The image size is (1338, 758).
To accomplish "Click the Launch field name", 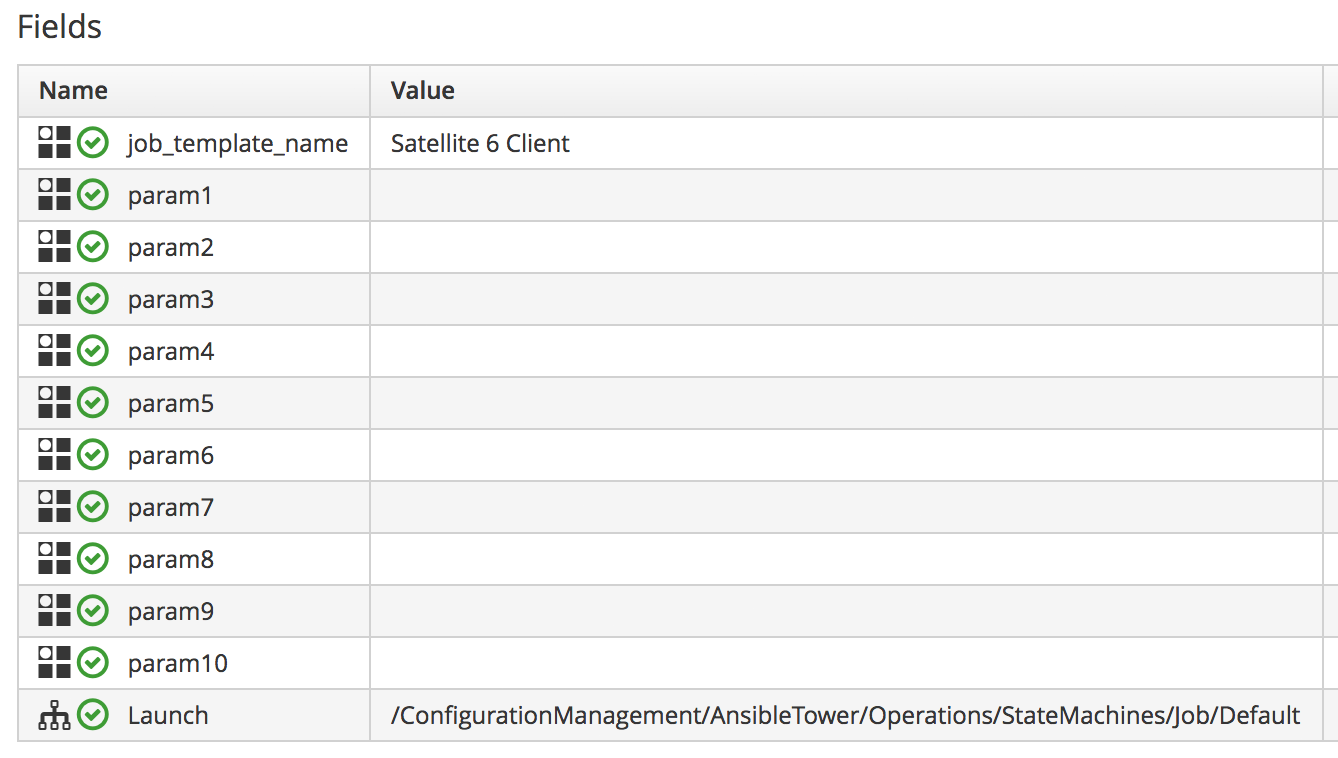I will click(168, 715).
